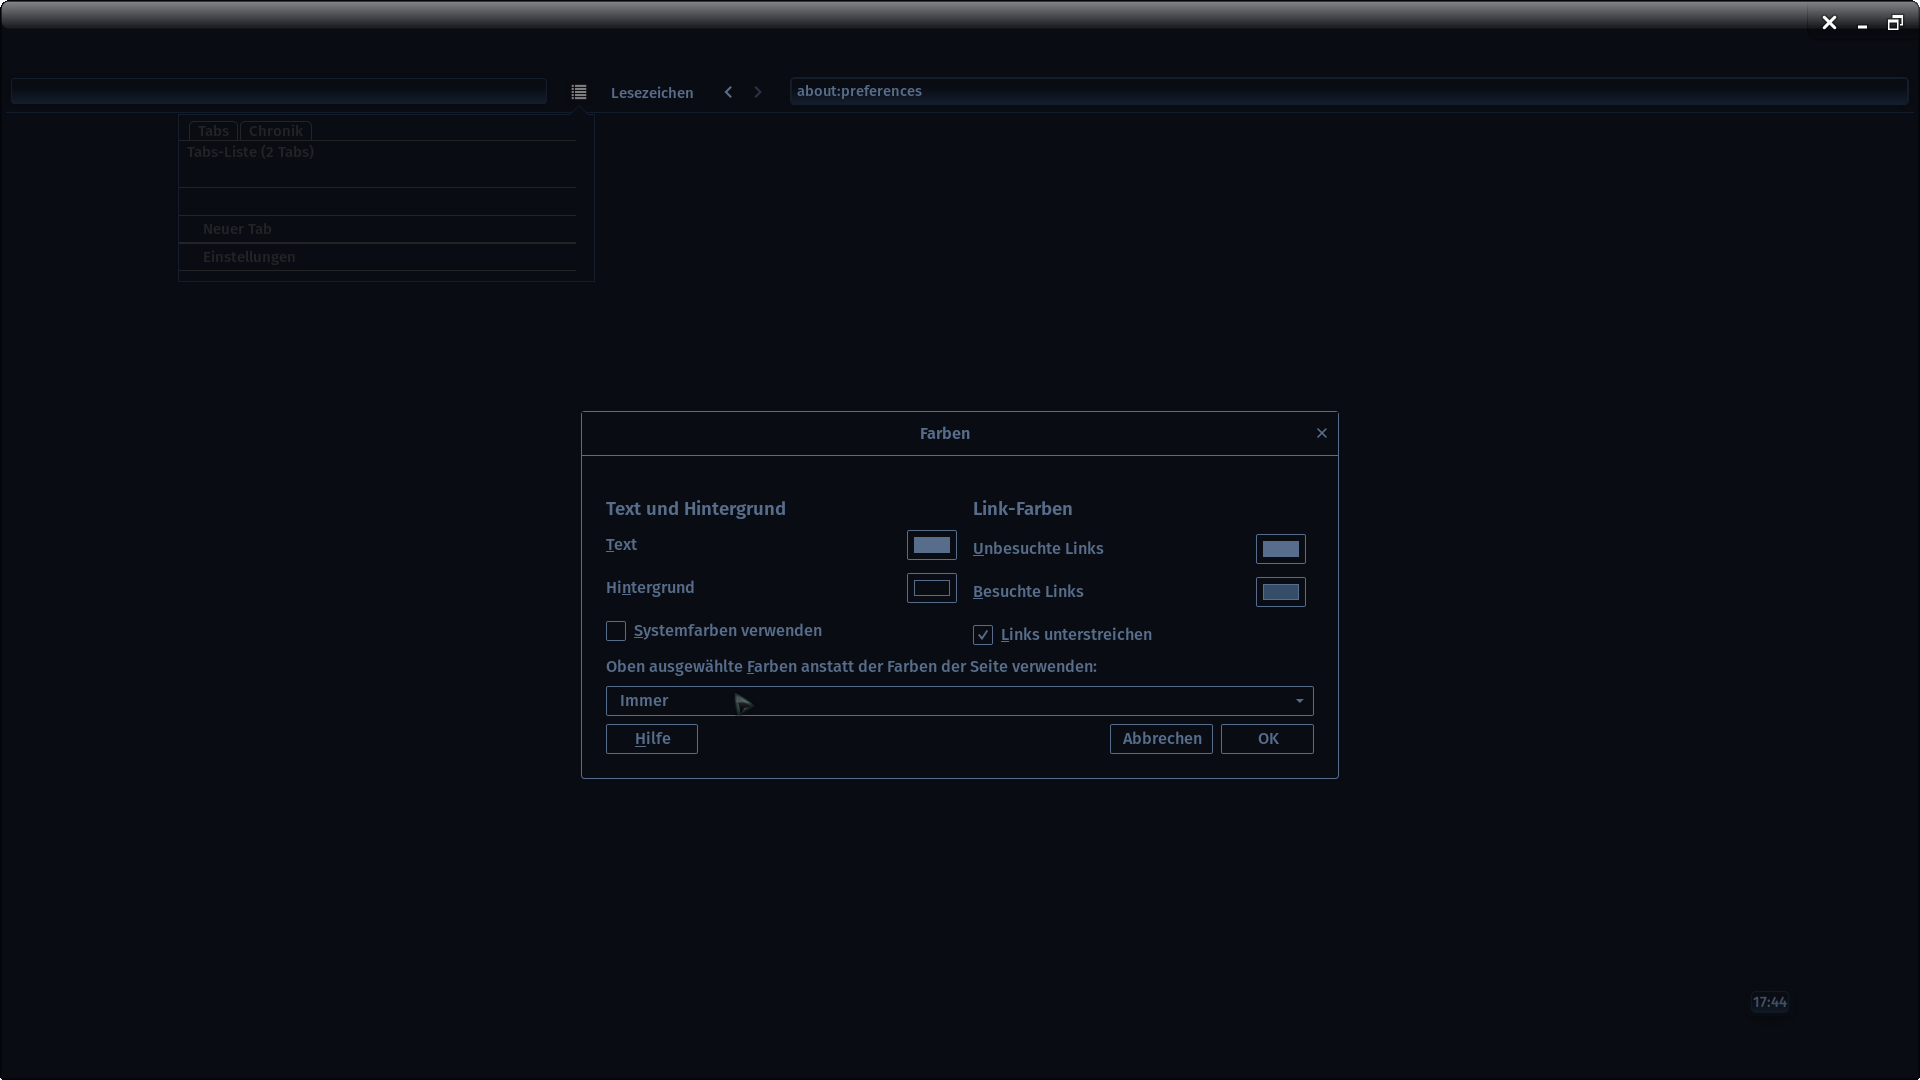Image resolution: width=1920 pixels, height=1080 pixels.
Task: Uncheck Links unterstreichen
Action: click(x=983, y=635)
